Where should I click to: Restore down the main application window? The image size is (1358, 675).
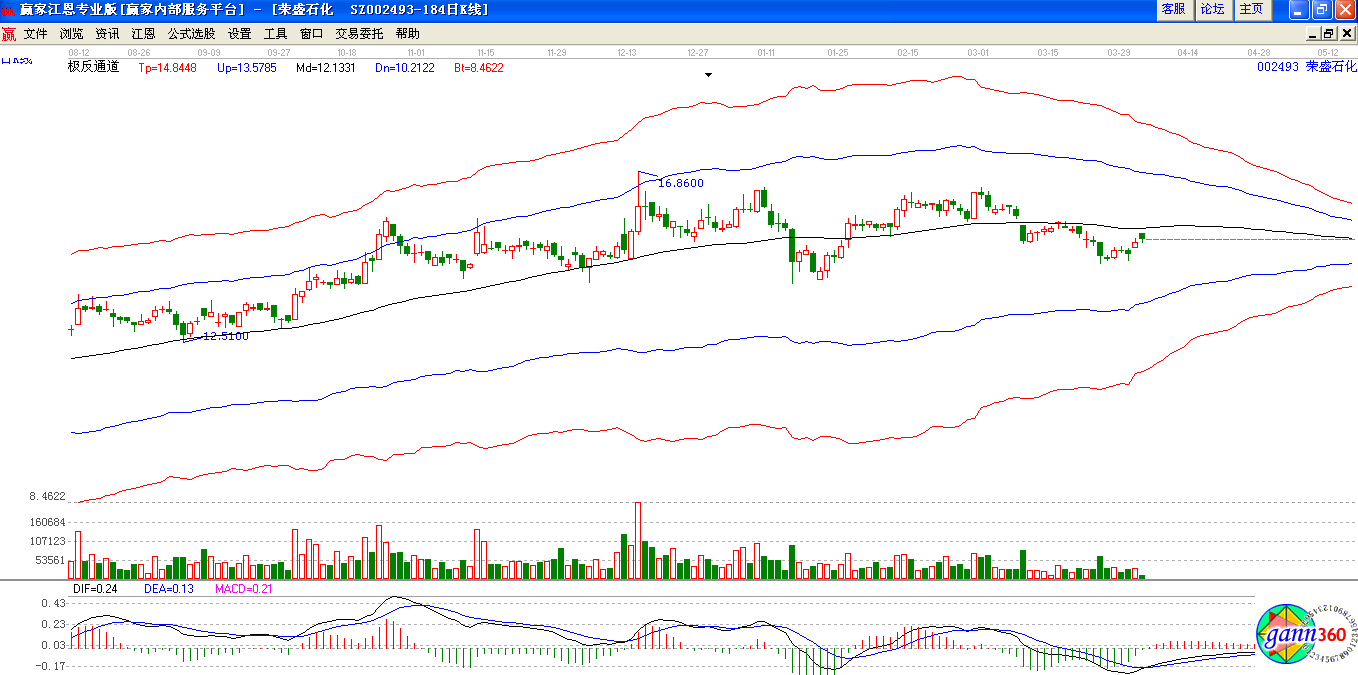(1322, 10)
